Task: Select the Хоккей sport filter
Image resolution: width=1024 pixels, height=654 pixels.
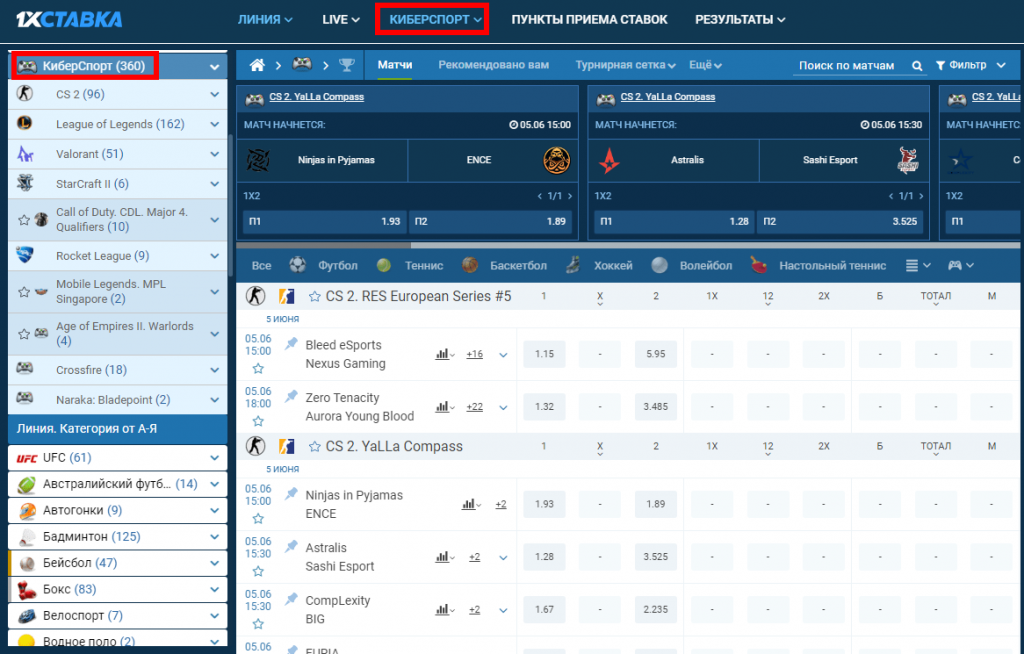Action: pos(613,266)
